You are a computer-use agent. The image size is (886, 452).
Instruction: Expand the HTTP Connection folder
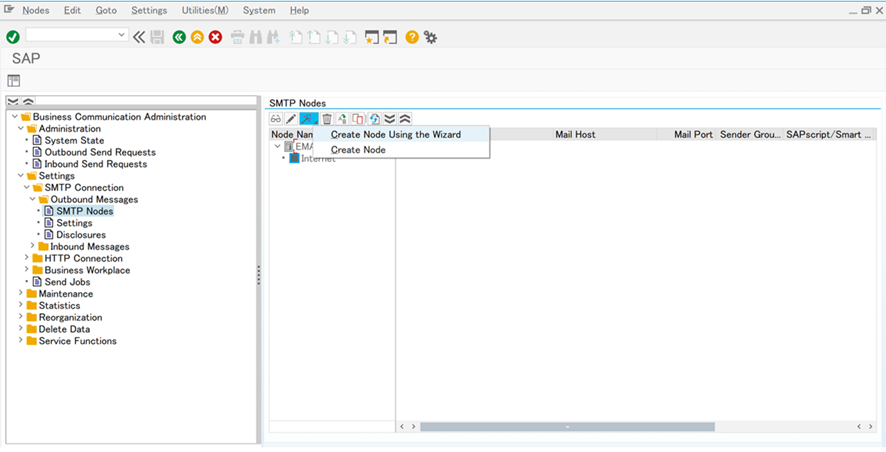(x=27, y=258)
